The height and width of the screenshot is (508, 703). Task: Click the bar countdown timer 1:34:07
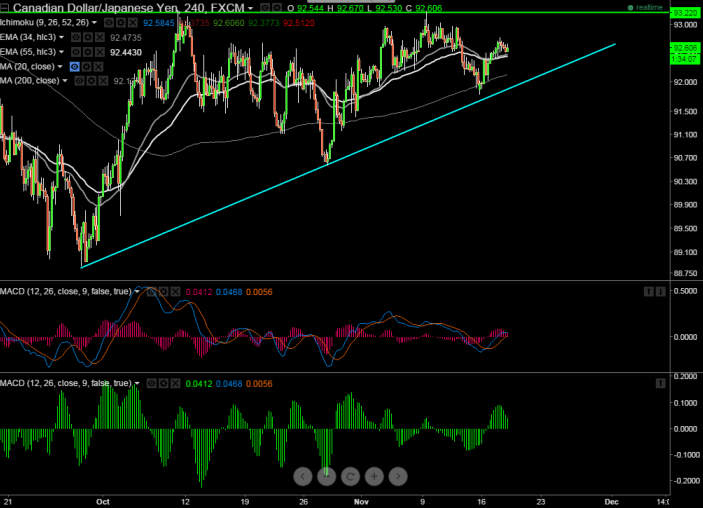click(685, 59)
